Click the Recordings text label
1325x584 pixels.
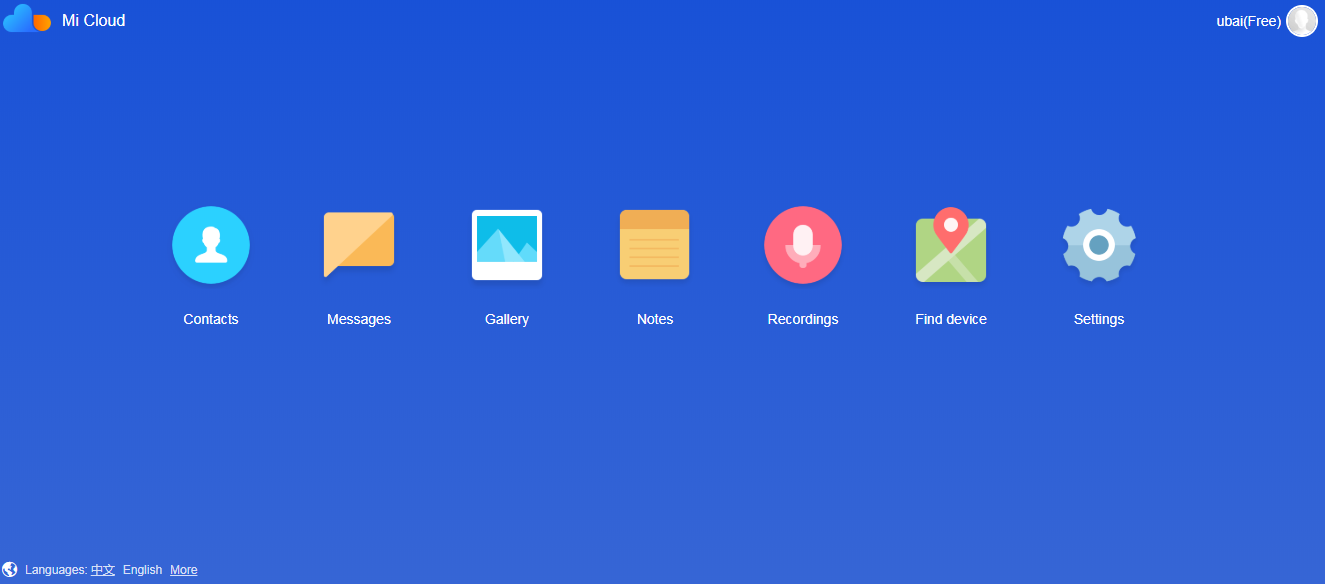click(803, 319)
